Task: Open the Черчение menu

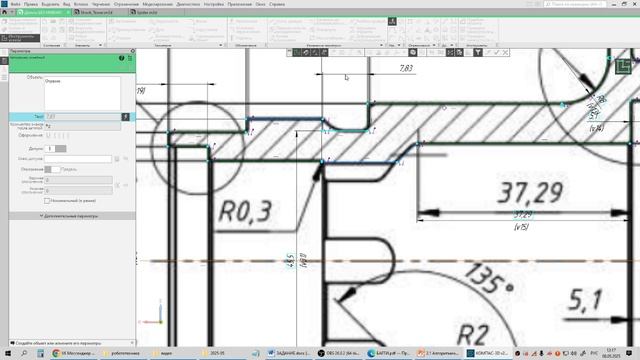Action: [x=101, y=4]
